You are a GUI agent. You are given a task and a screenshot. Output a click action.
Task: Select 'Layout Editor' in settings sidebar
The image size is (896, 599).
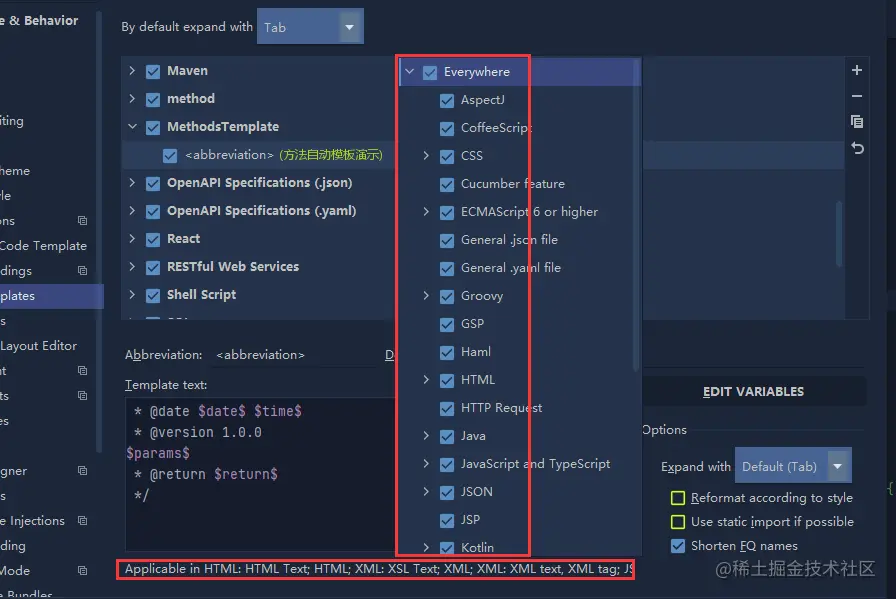(38, 346)
